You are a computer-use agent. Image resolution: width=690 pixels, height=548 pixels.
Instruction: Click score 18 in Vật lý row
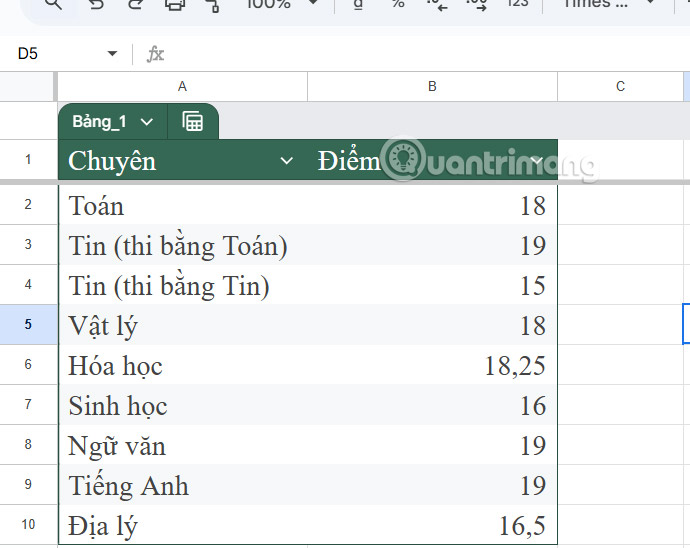click(433, 325)
